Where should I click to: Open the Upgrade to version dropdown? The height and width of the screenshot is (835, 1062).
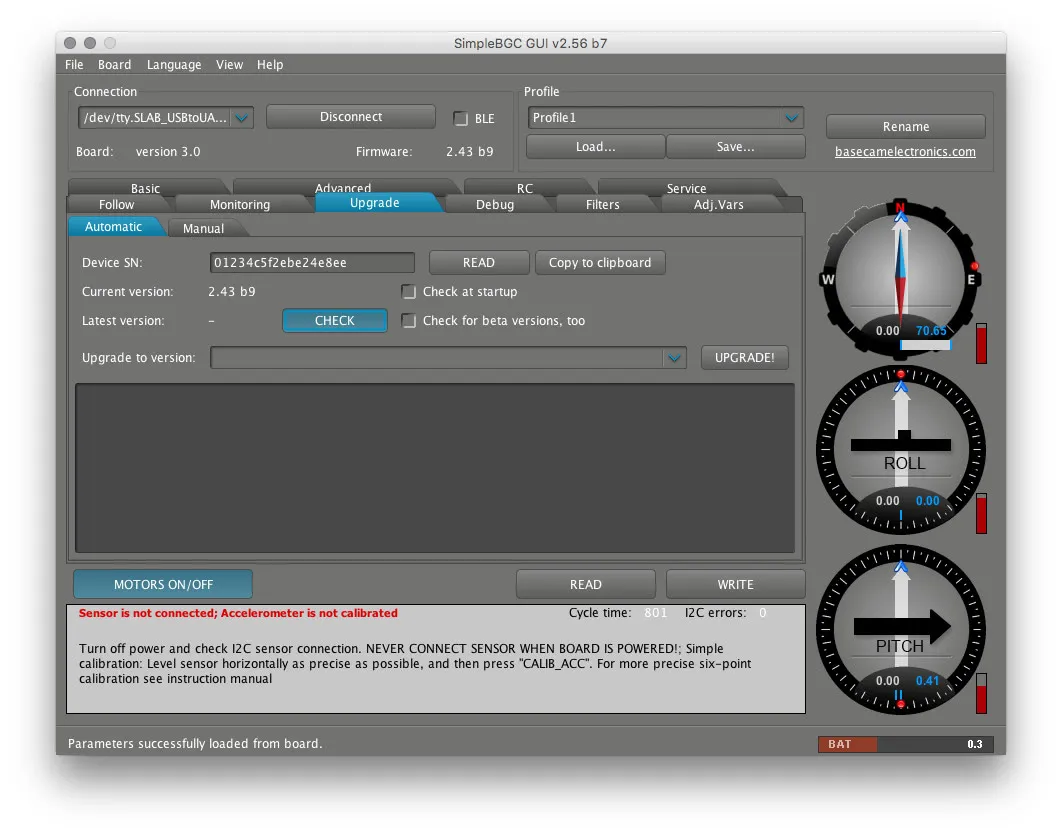pyautogui.click(x=674, y=358)
